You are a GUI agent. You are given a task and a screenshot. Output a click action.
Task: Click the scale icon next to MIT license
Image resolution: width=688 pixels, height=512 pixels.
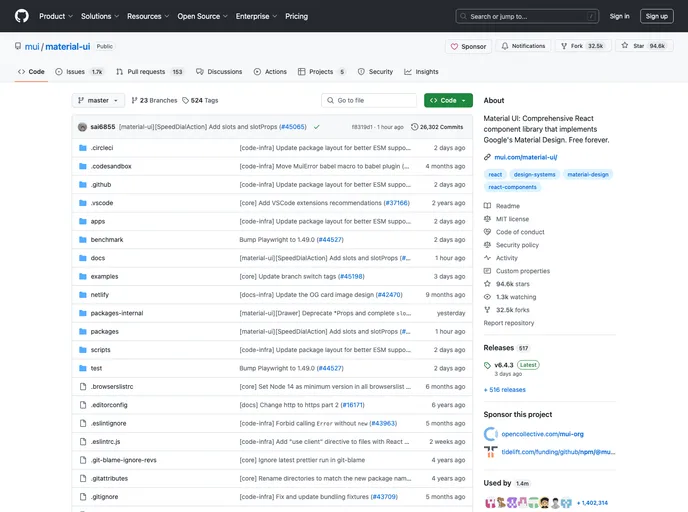pos(487,218)
